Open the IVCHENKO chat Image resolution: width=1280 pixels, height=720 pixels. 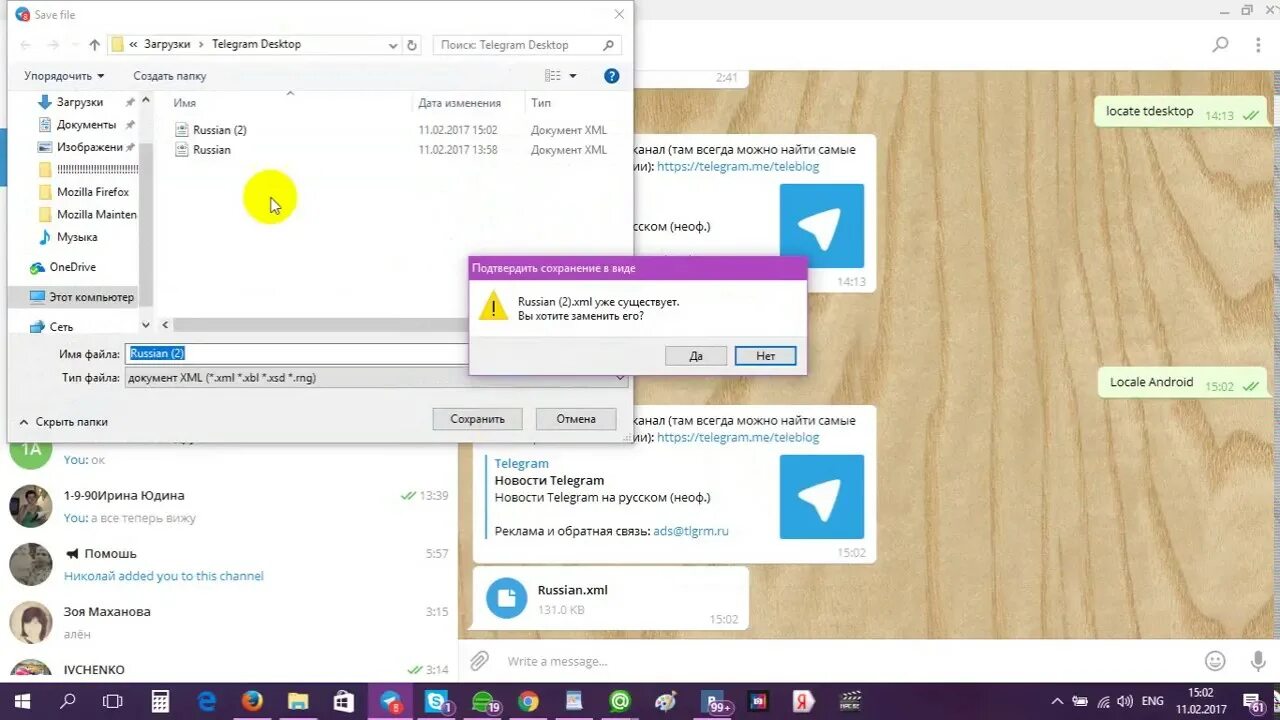(229, 668)
